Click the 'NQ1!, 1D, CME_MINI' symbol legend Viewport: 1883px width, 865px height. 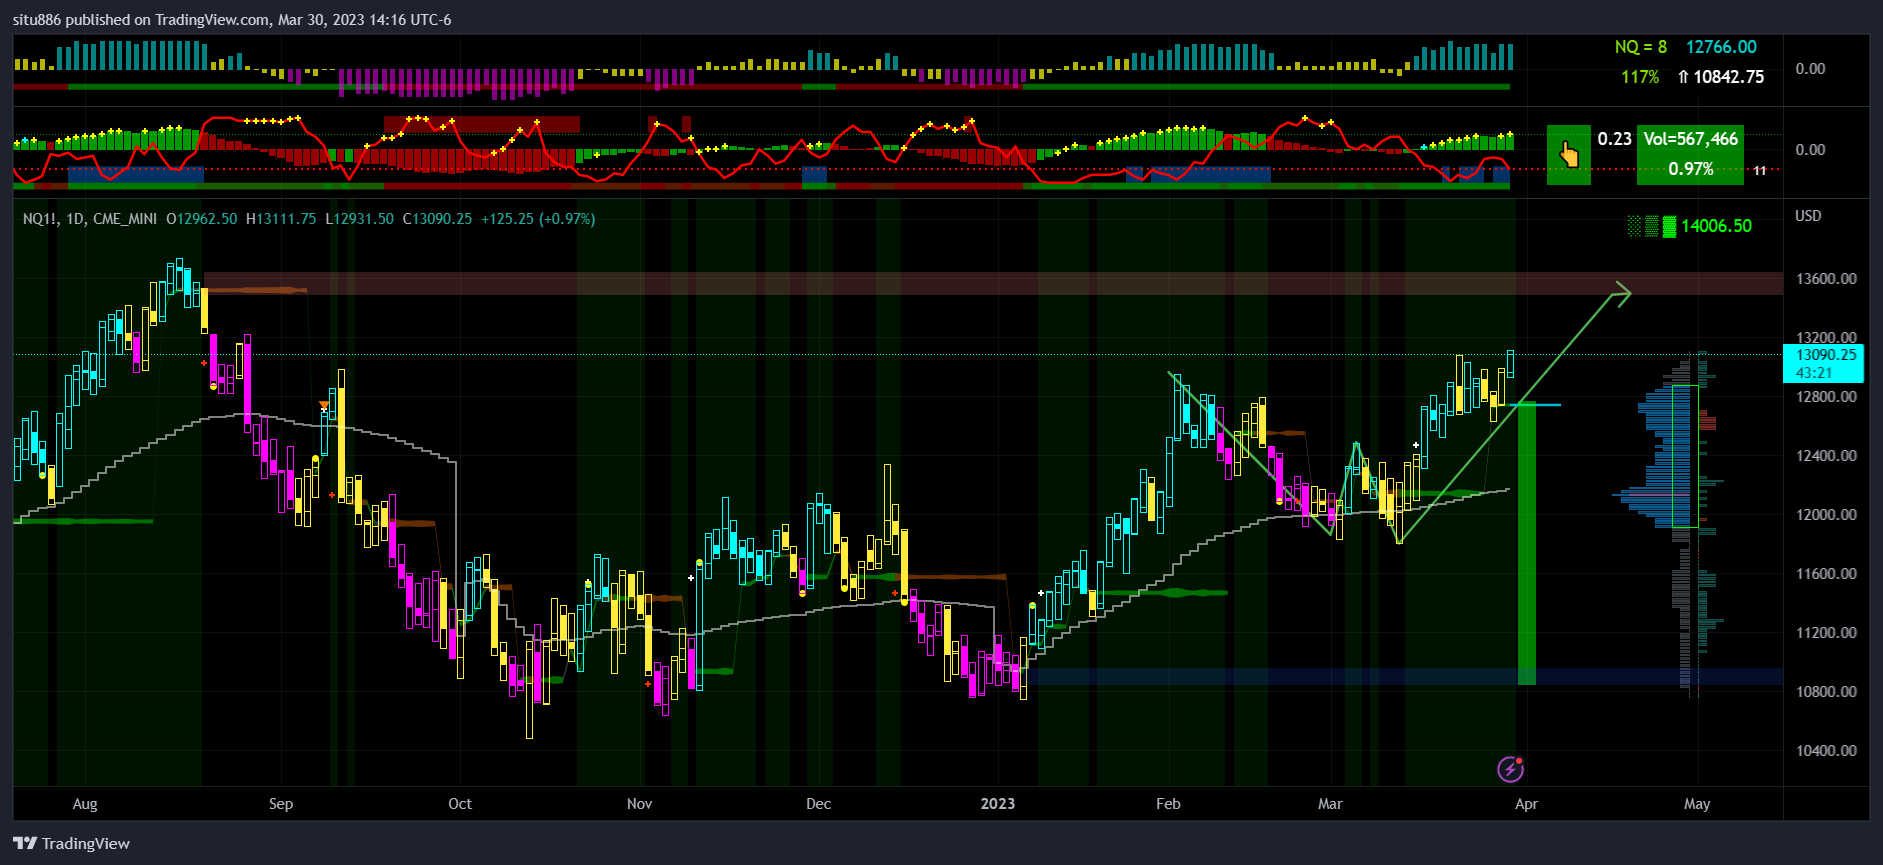coord(90,219)
